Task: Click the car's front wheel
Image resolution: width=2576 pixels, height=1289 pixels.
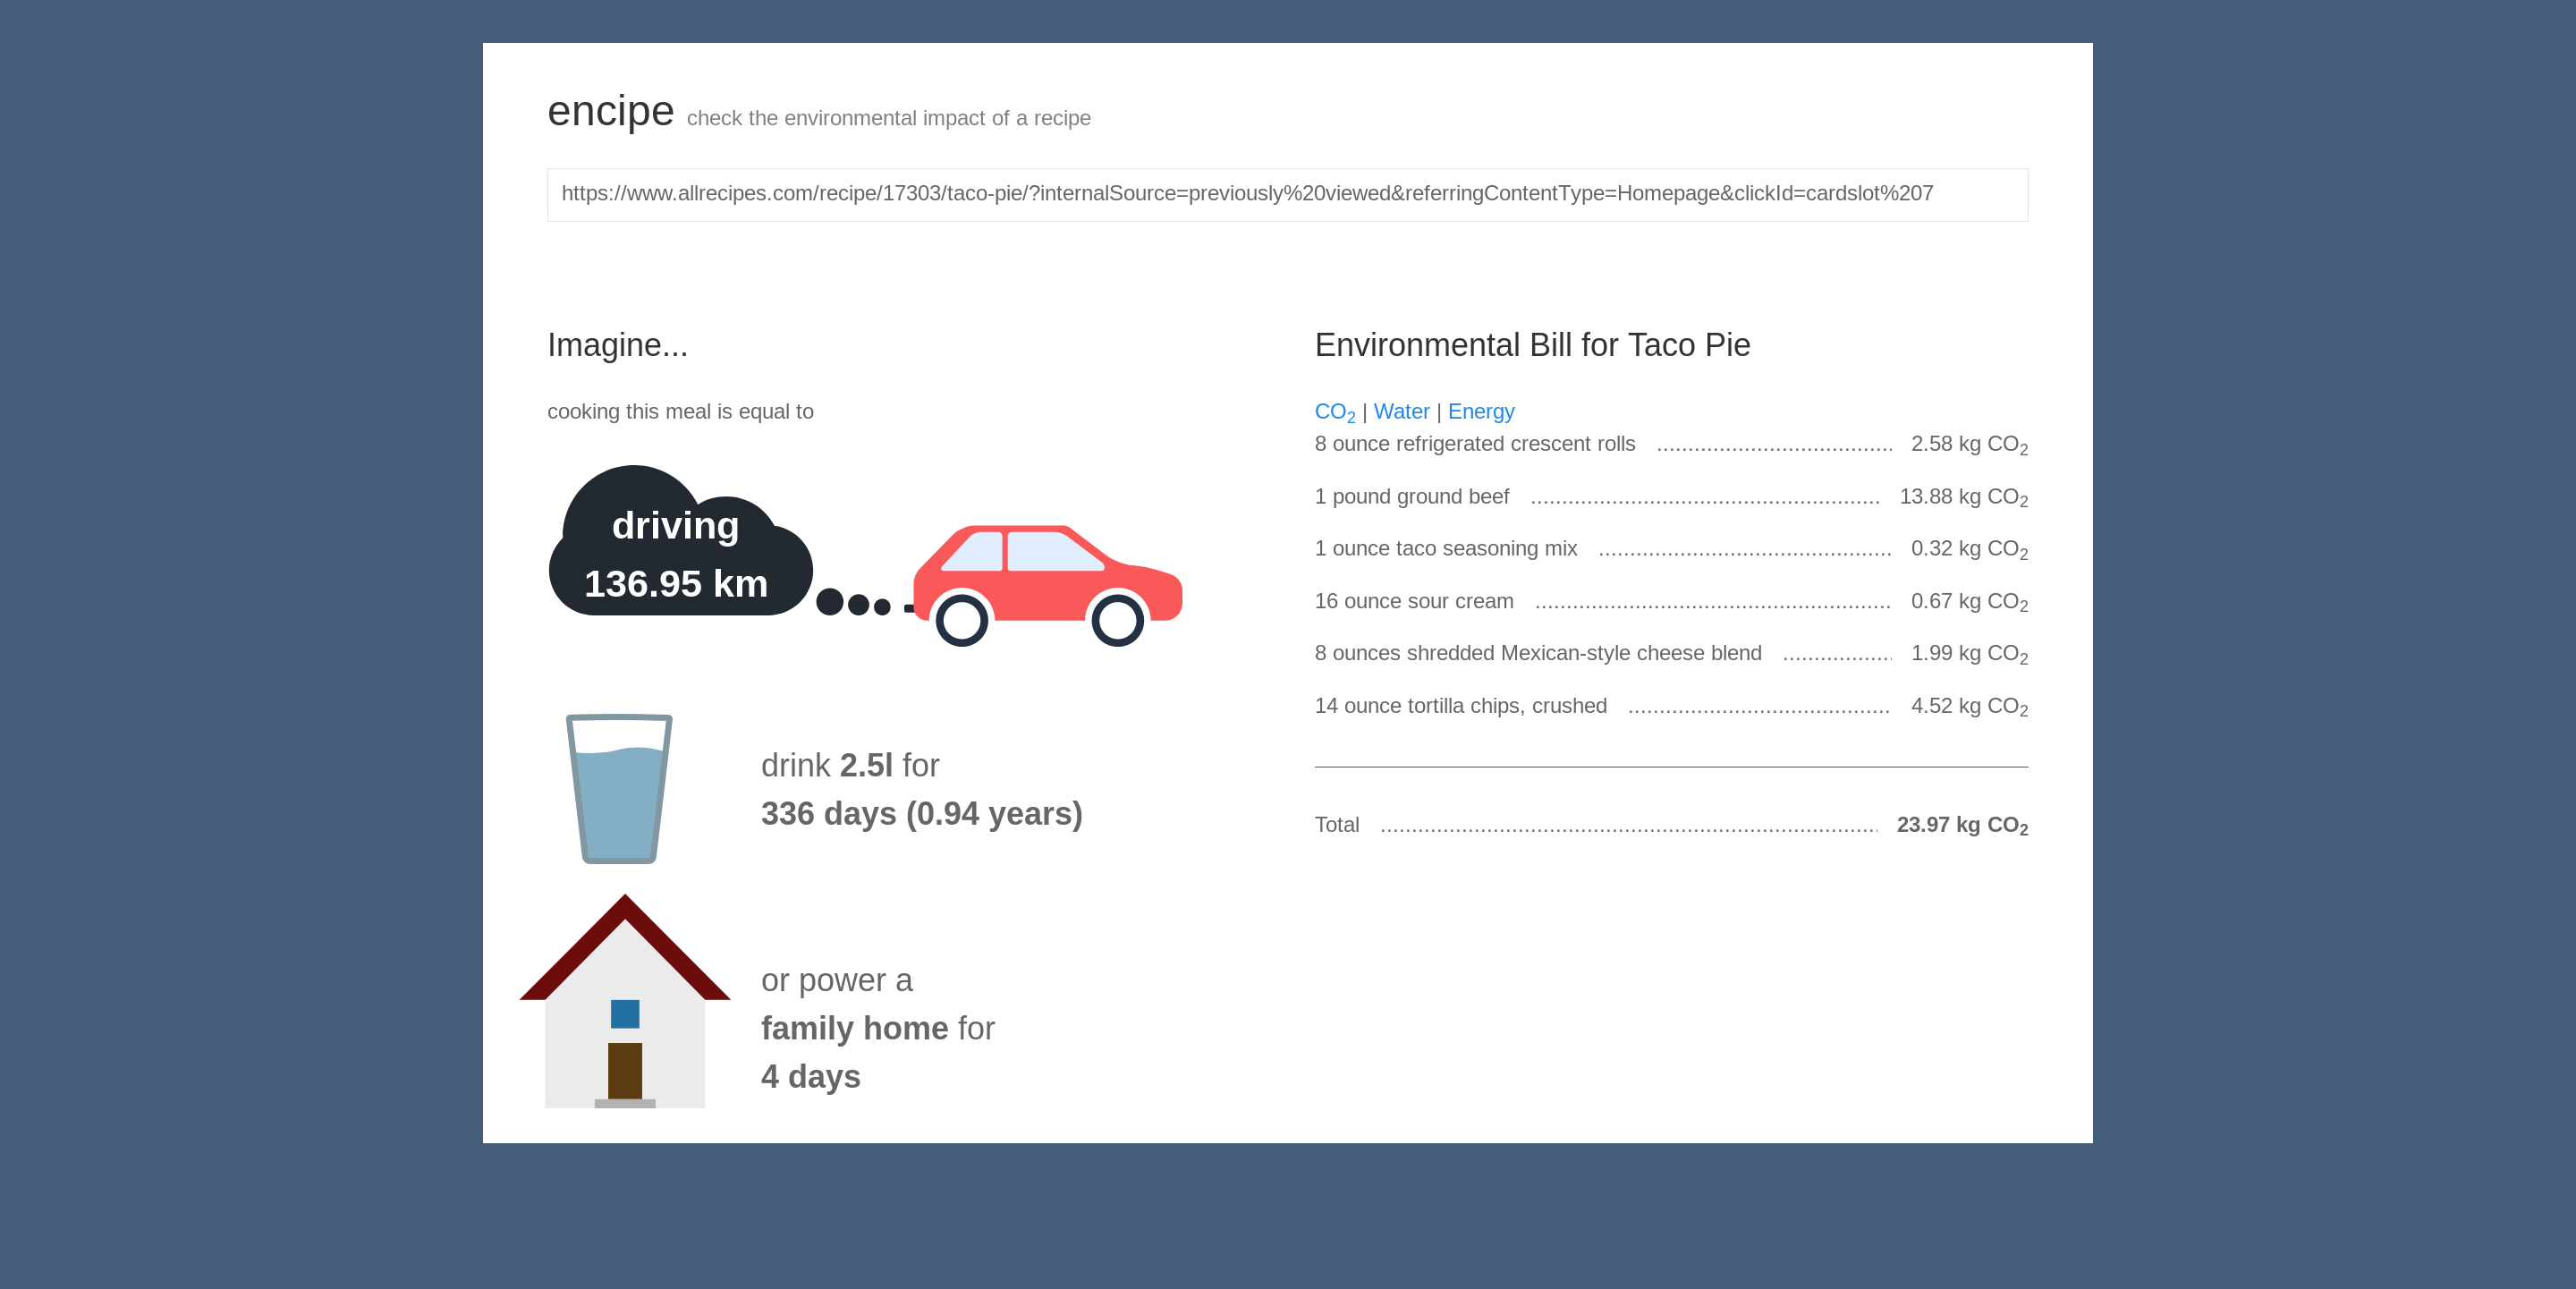Action: 1117,620
